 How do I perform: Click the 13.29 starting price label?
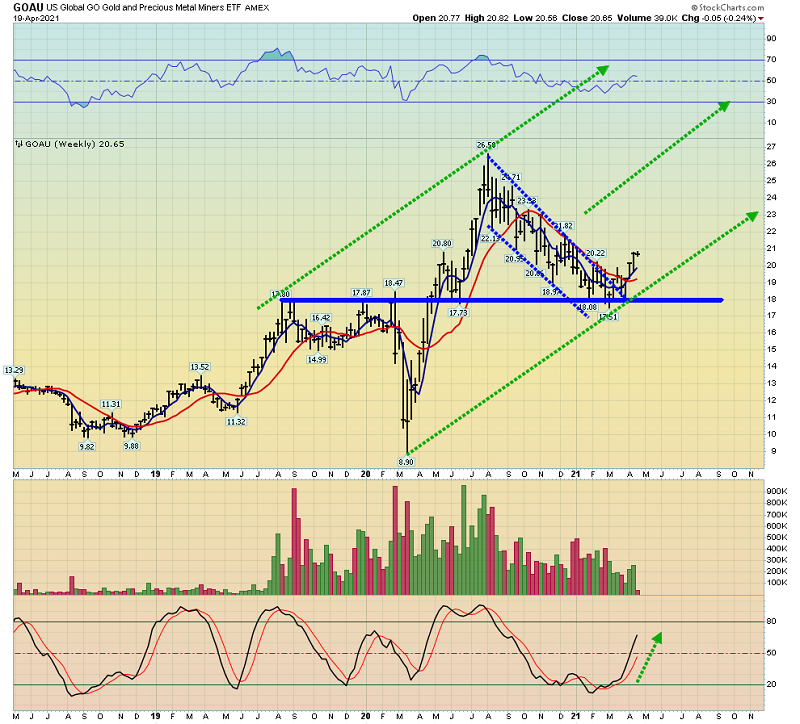click(x=14, y=370)
